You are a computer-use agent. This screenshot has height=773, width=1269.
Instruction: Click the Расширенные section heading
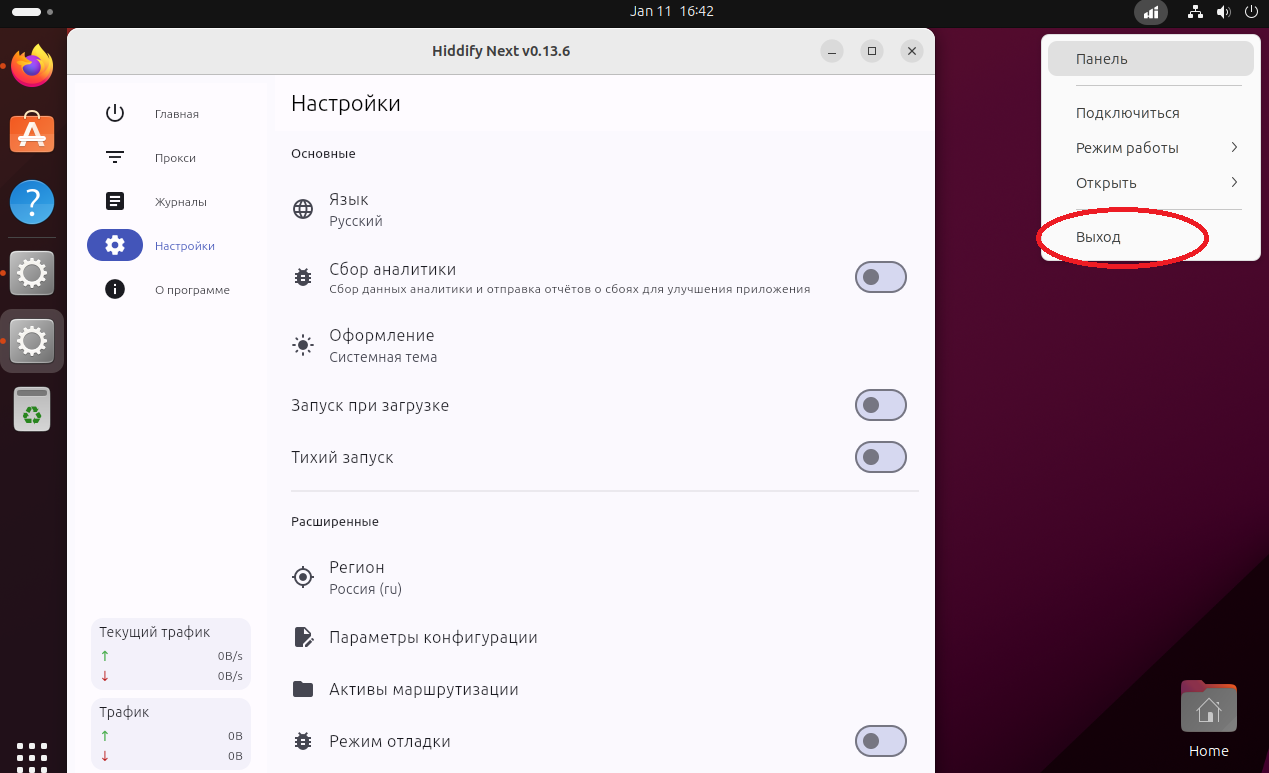335,521
